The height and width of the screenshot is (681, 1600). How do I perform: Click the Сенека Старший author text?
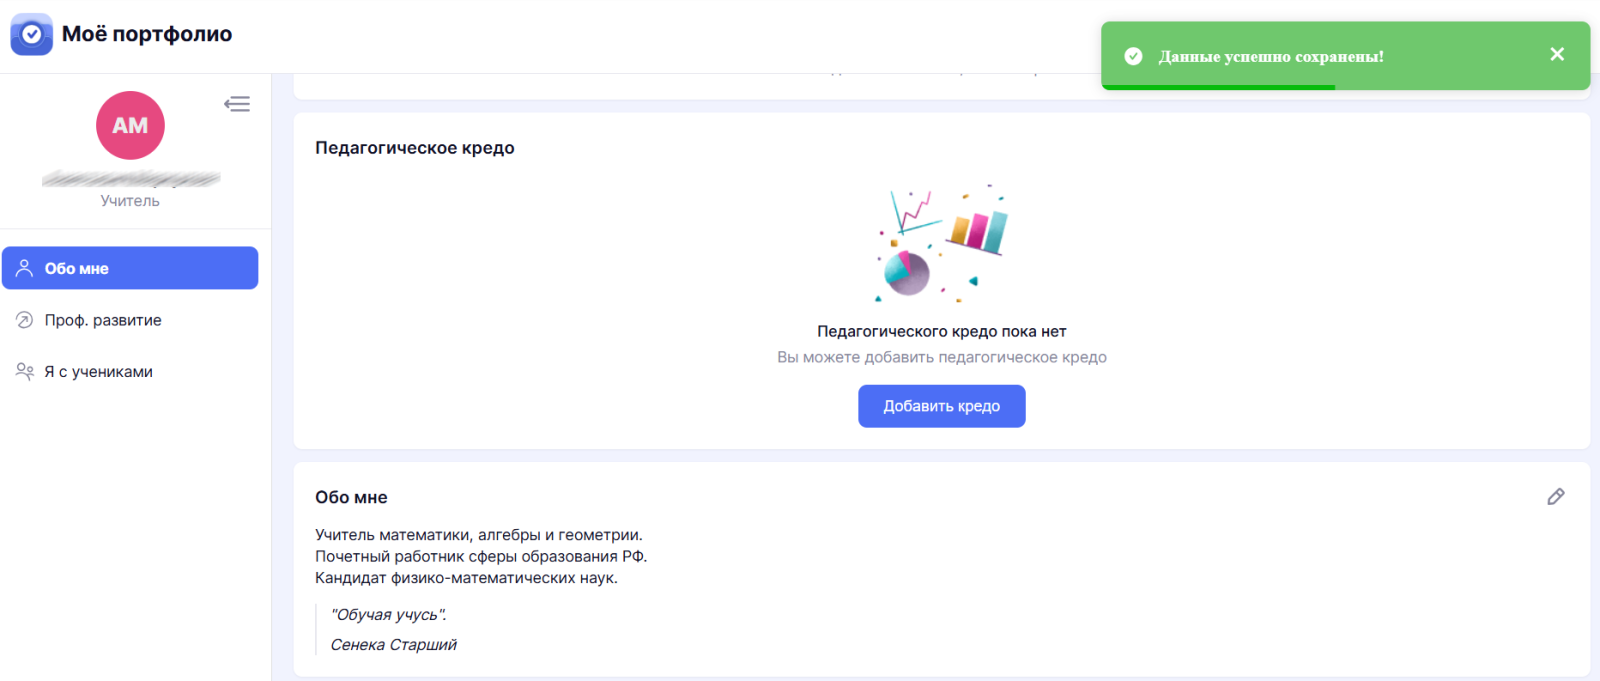click(393, 645)
